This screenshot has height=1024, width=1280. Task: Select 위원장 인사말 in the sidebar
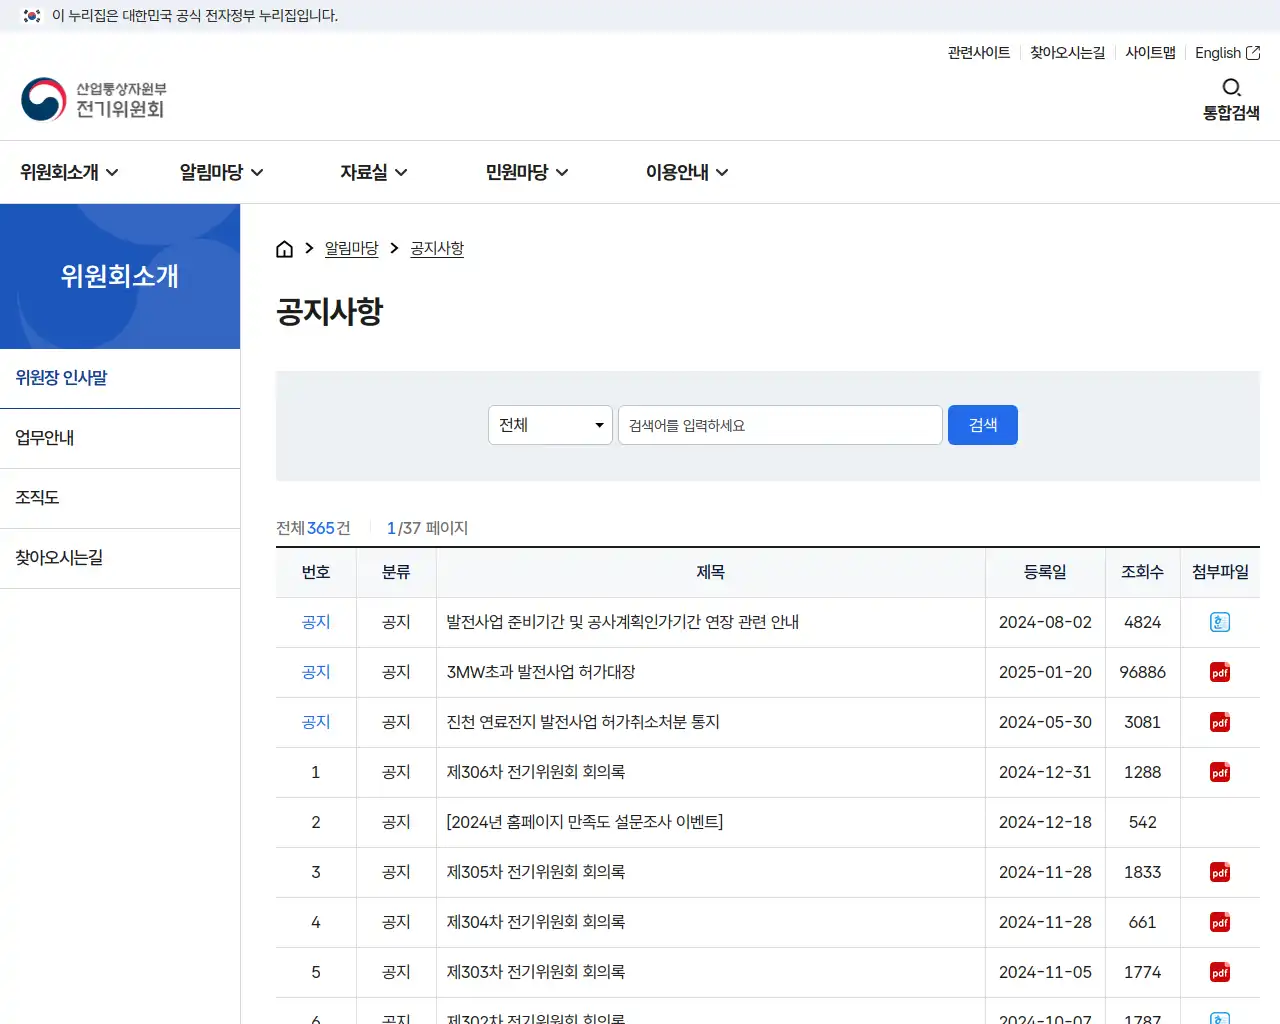pyautogui.click(x=120, y=378)
